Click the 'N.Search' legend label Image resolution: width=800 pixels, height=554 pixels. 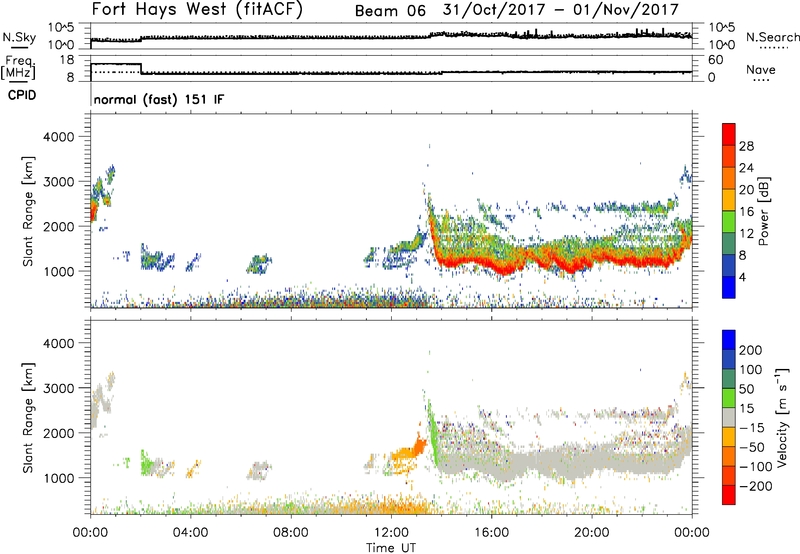tap(772, 37)
